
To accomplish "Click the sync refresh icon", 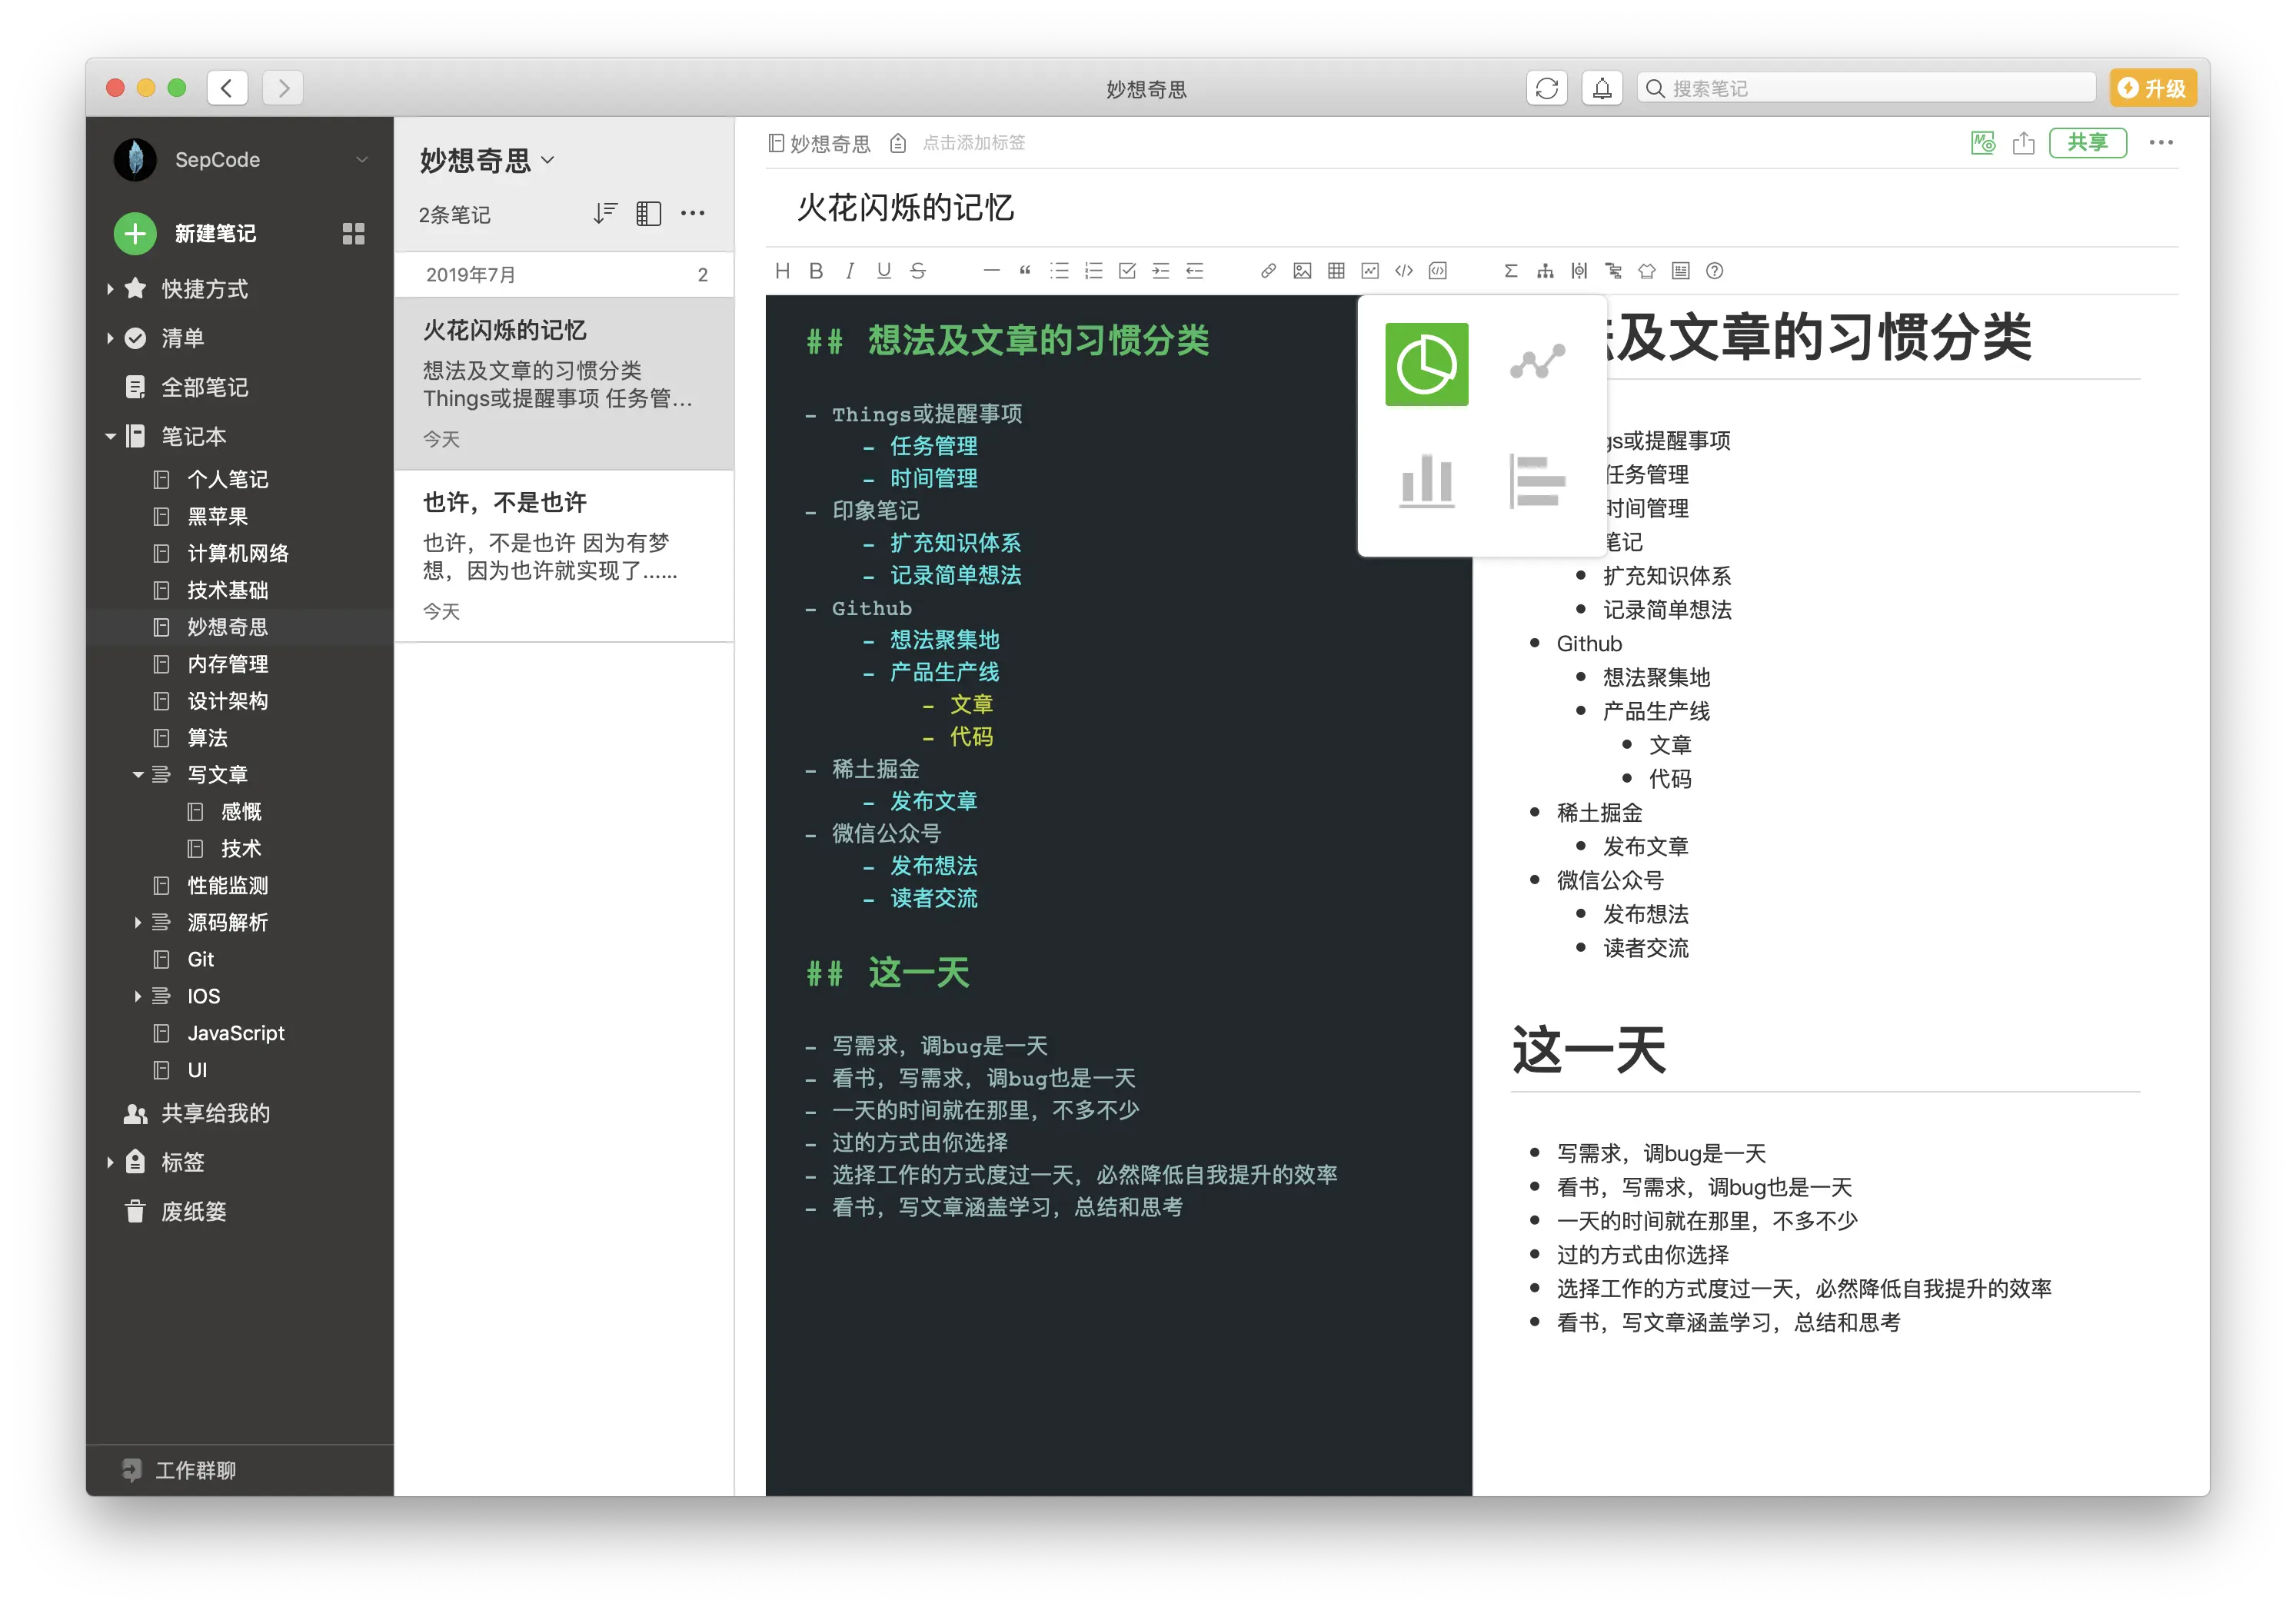I will coord(1546,88).
